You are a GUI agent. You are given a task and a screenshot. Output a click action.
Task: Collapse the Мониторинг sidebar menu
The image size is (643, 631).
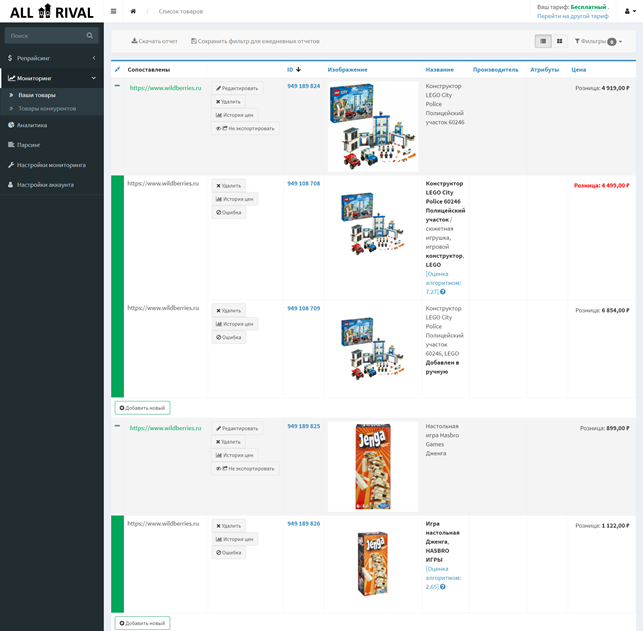(x=52, y=78)
